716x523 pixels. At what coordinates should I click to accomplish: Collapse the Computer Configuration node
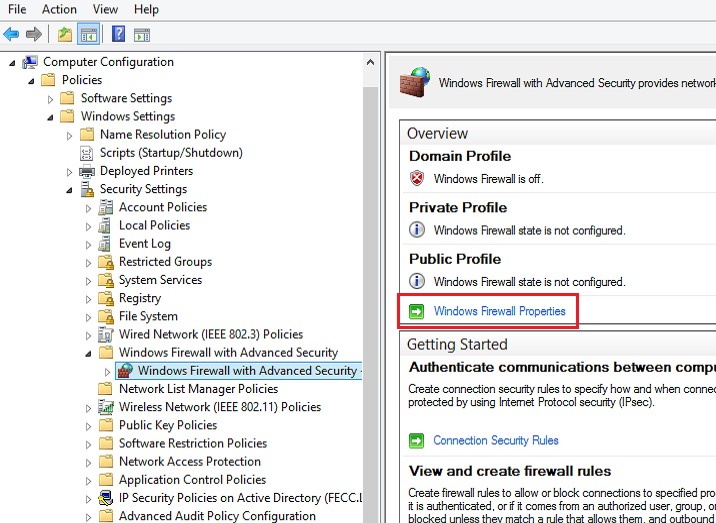[12, 63]
